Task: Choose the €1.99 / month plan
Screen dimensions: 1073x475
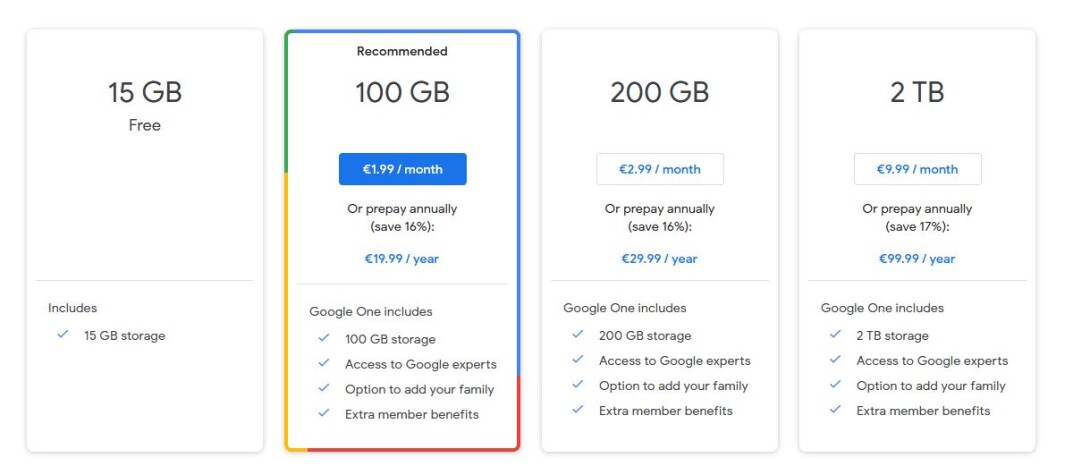Action: [x=402, y=169]
